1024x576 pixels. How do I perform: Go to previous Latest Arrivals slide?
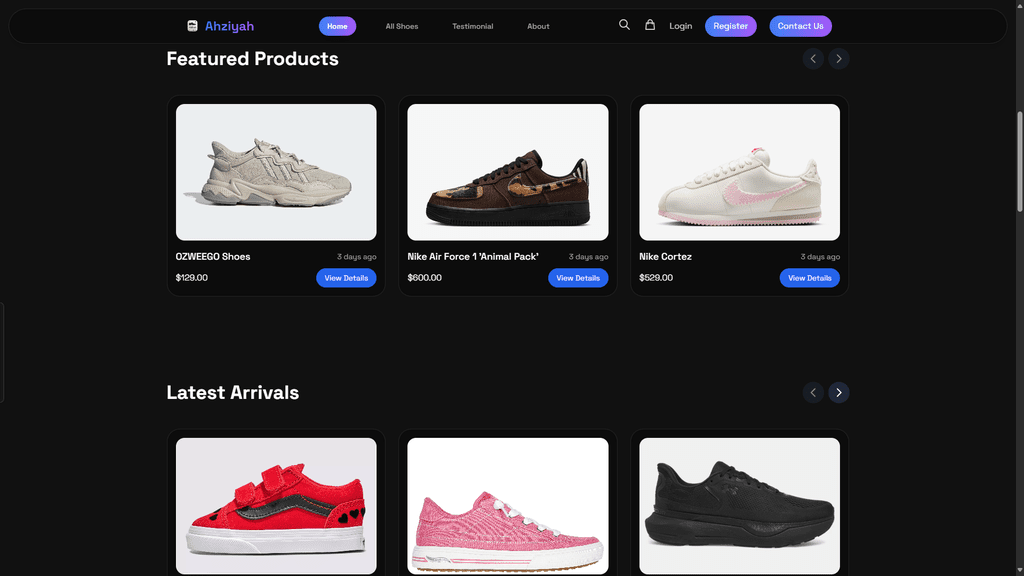(x=813, y=392)
